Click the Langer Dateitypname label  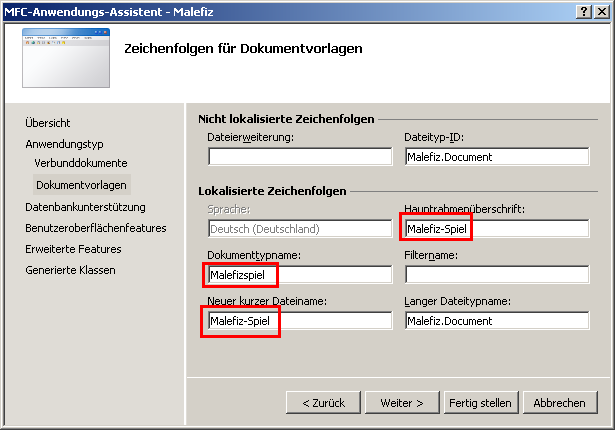[458, 301]
